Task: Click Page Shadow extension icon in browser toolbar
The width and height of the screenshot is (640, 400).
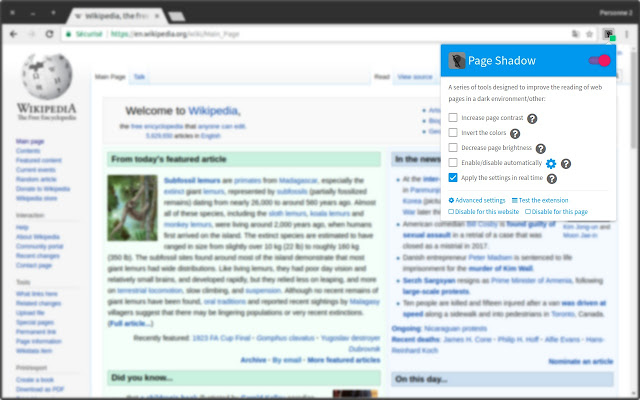Action: pos(609,34)
